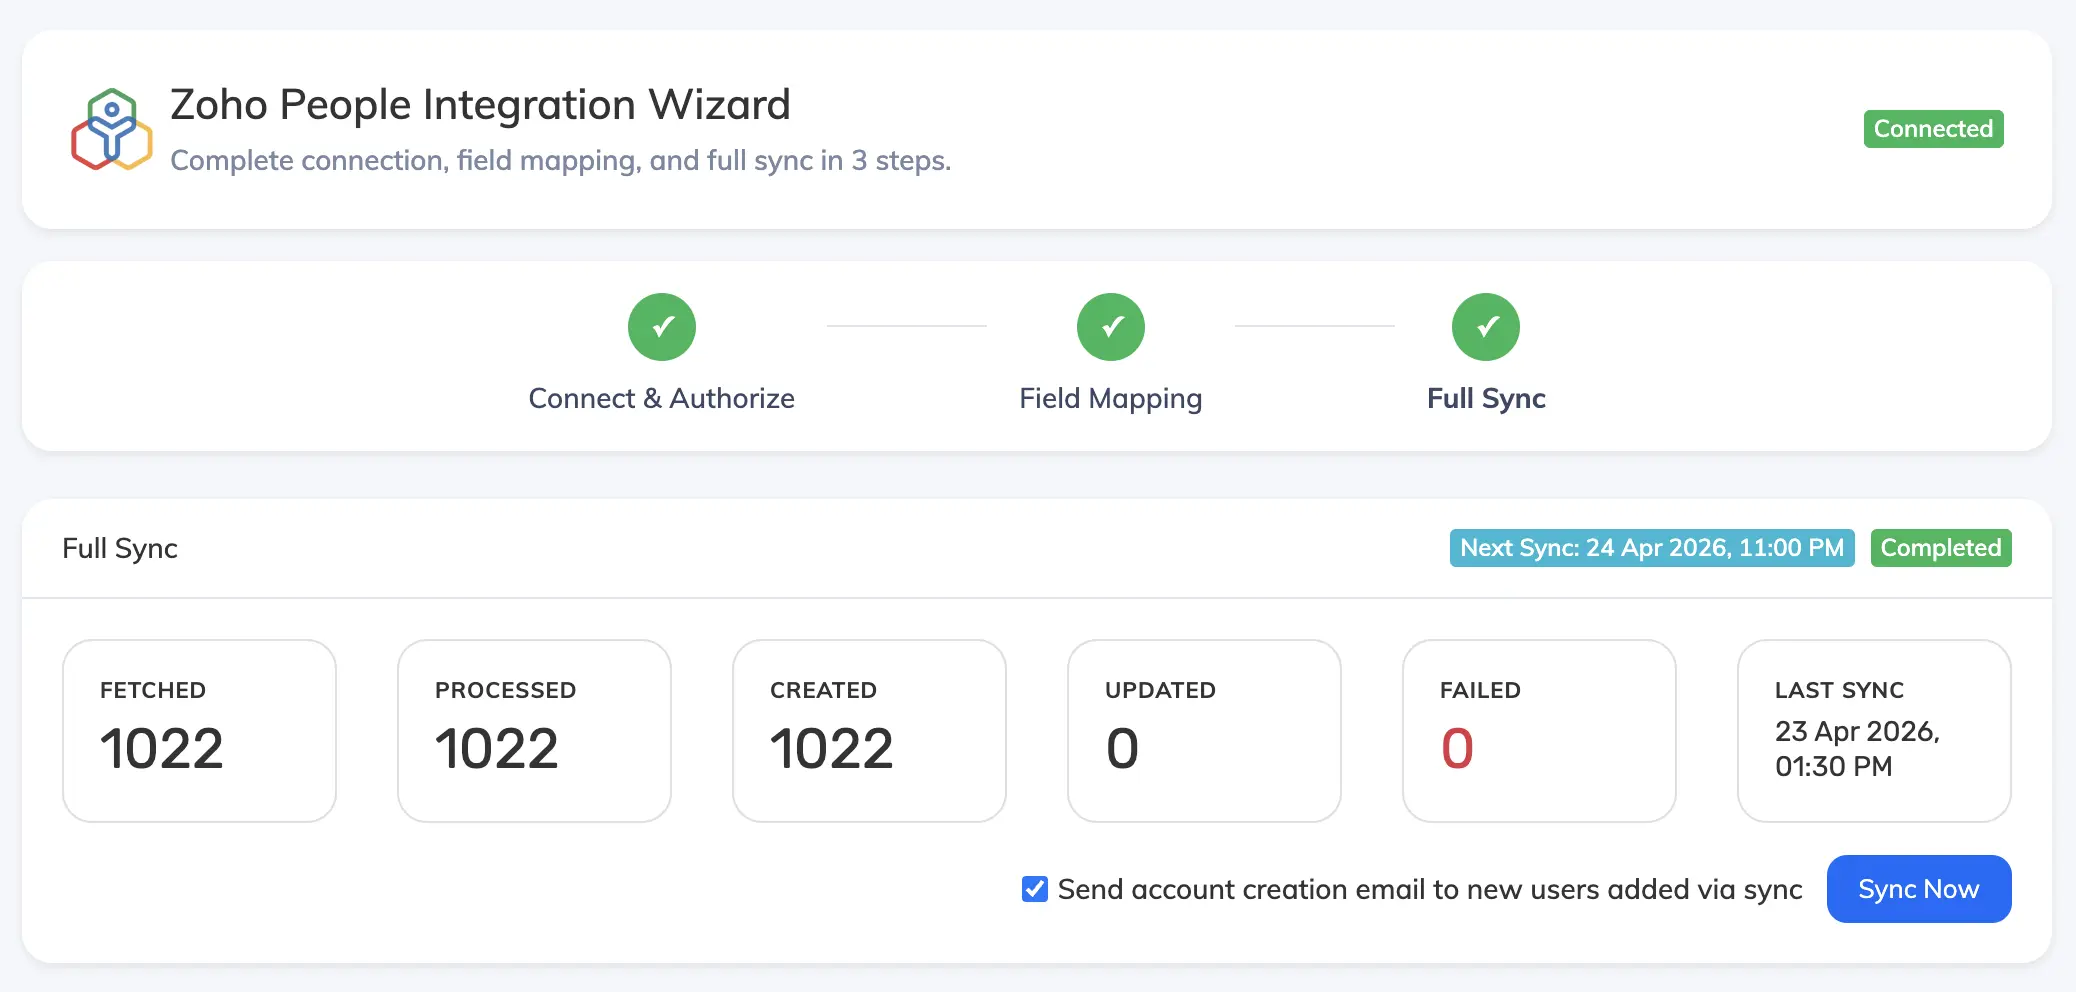This screenshot has height=992, width=2076.
Task: Click the Completed status badge
Action: [1941, 548]
